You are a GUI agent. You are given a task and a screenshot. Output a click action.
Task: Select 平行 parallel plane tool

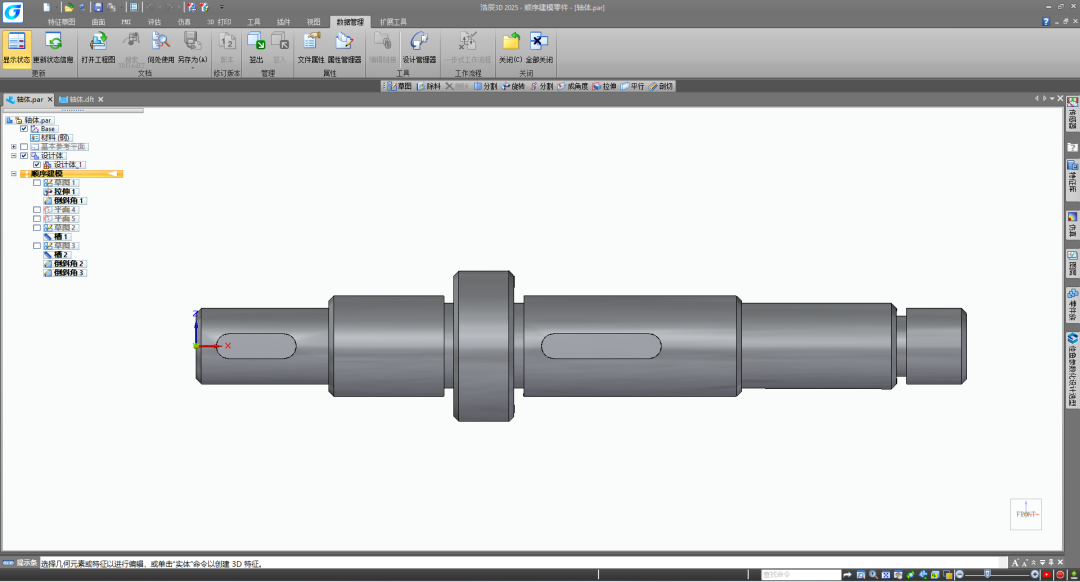tap(632, 86)
